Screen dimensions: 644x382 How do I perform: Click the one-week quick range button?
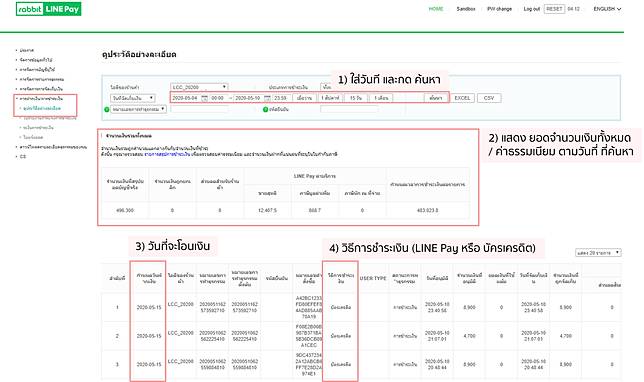tap(330, 98)
